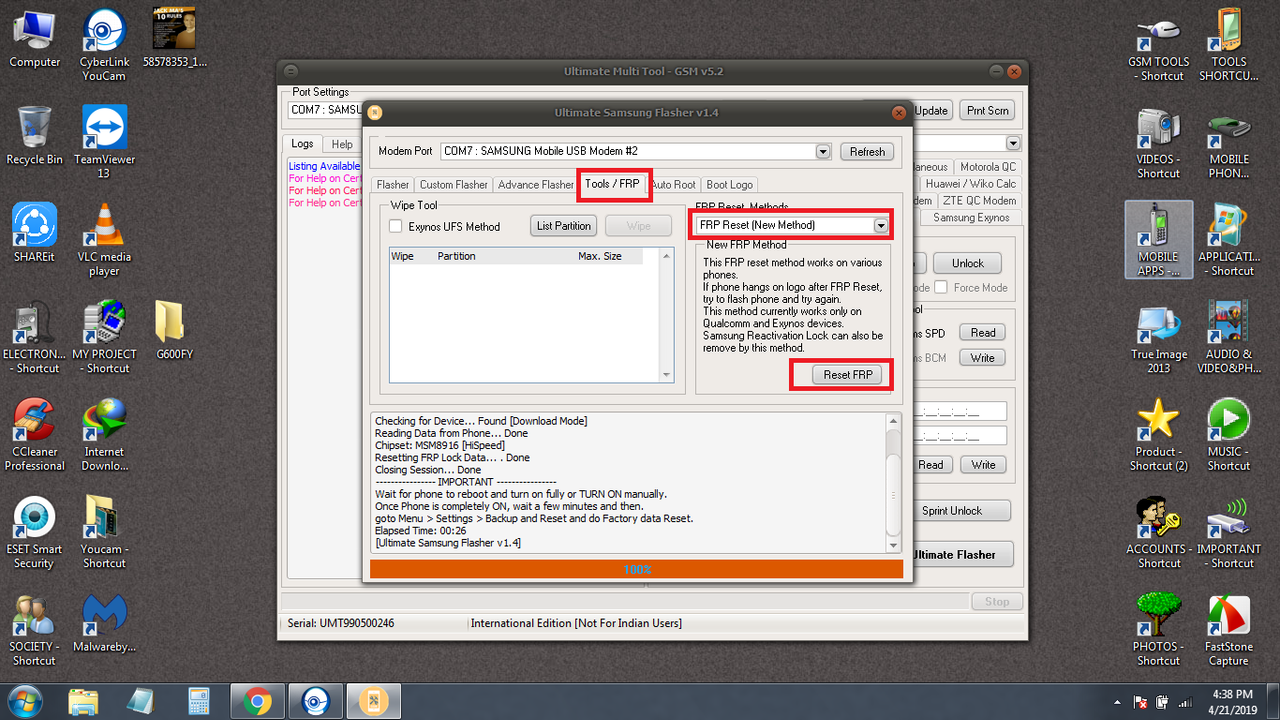Launch FastStone Capture from desktop
The image size is (1280, 720).
coord(1228,630)
